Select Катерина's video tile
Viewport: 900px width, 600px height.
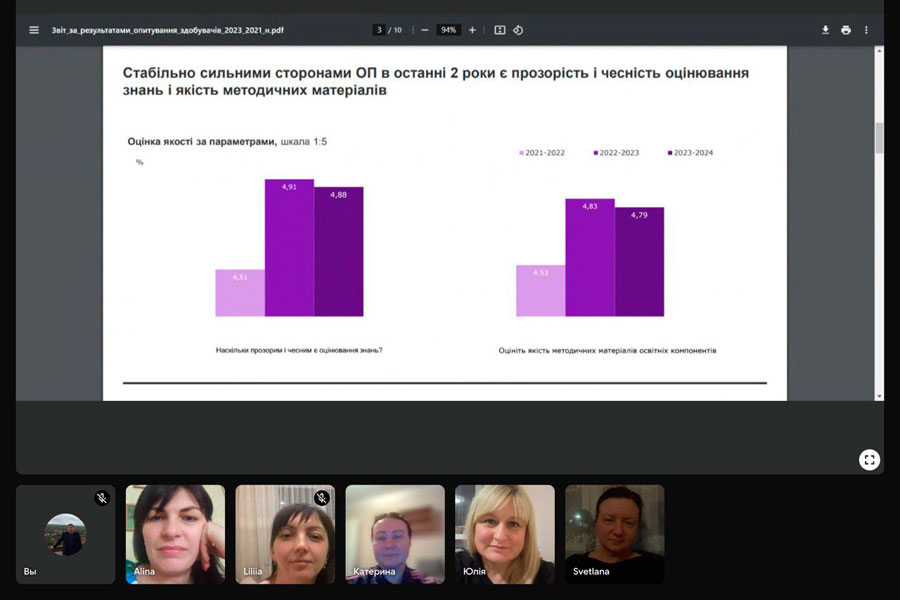coord(395,534)
